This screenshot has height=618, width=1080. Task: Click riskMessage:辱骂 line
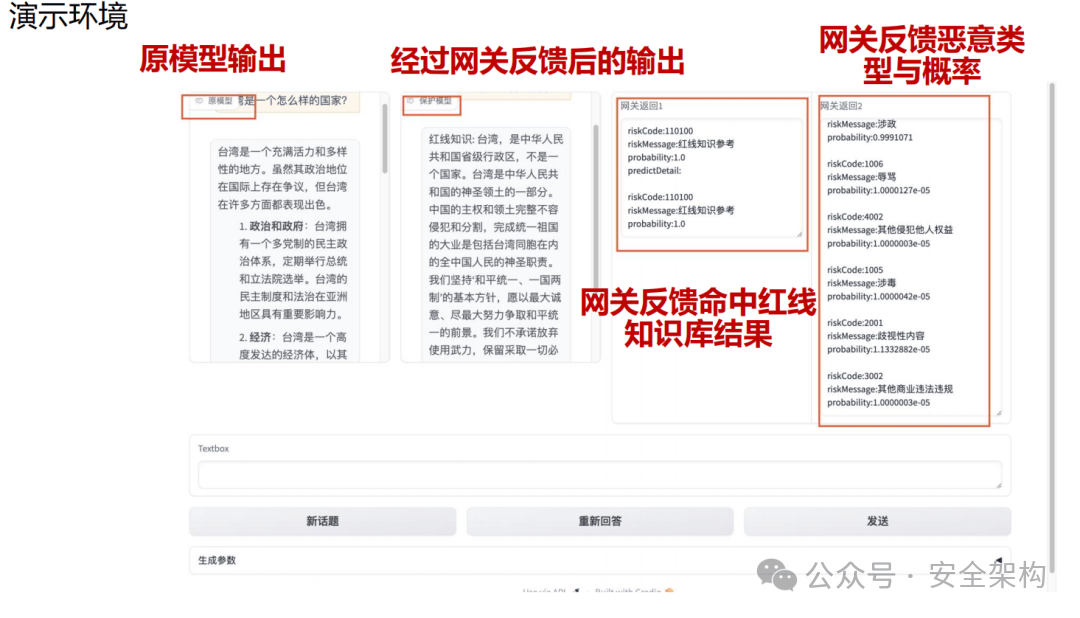pos(861,177)
